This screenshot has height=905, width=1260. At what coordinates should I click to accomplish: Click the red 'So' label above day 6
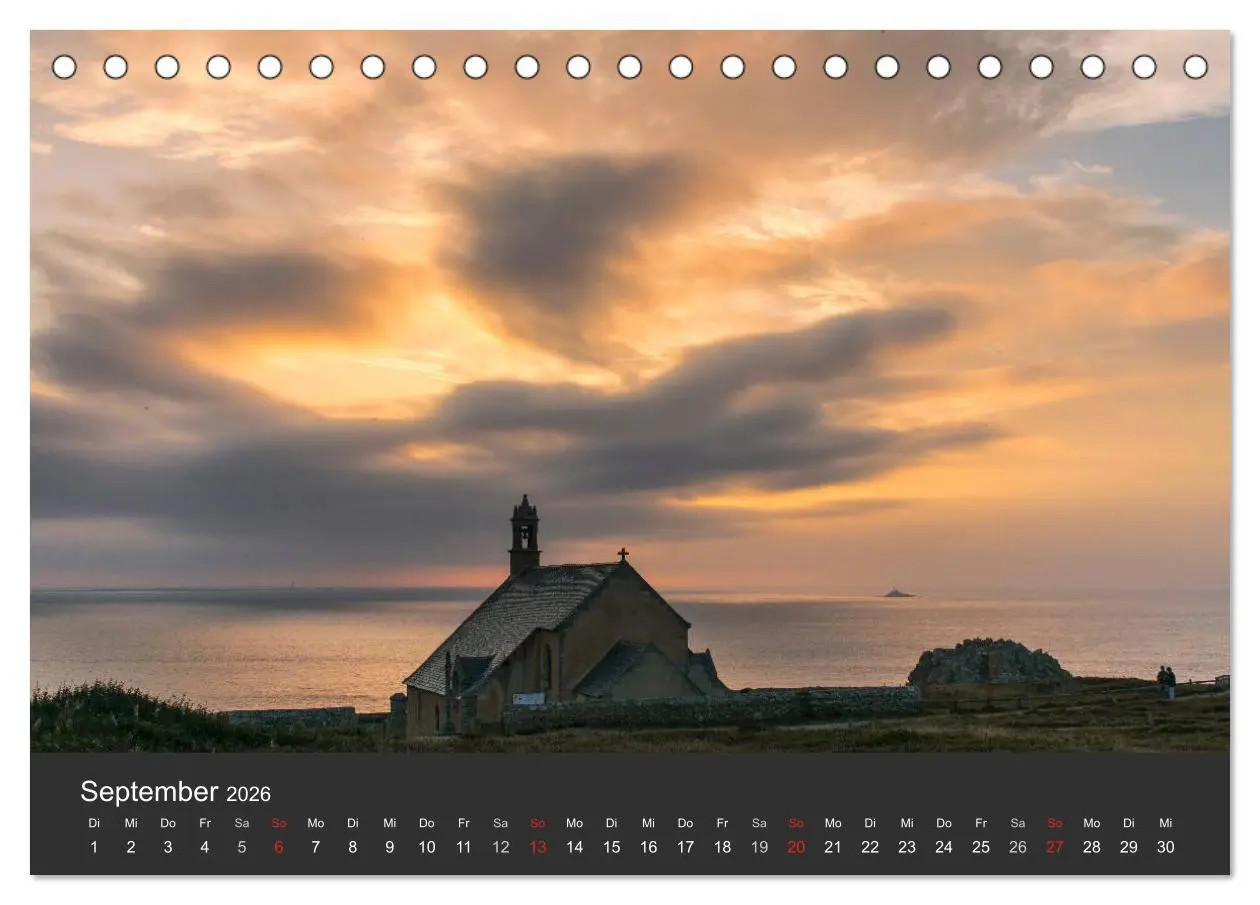coord(279,823)
